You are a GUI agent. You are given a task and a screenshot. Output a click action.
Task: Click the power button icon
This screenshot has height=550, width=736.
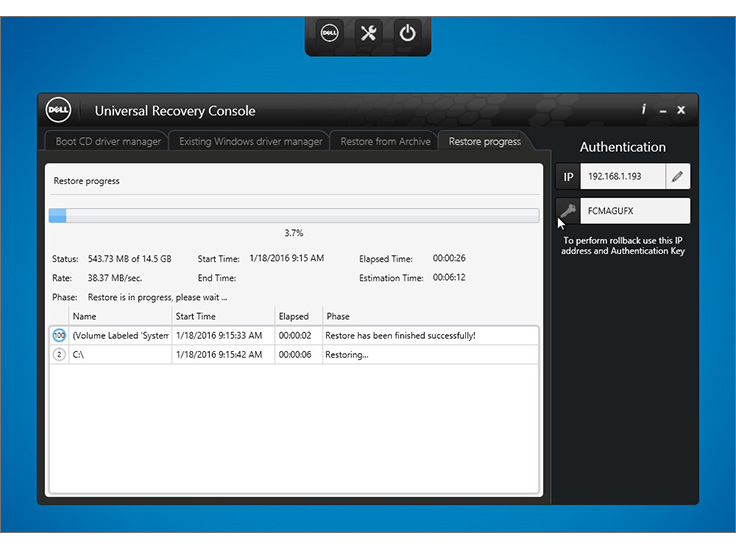(x=407, y=33)
